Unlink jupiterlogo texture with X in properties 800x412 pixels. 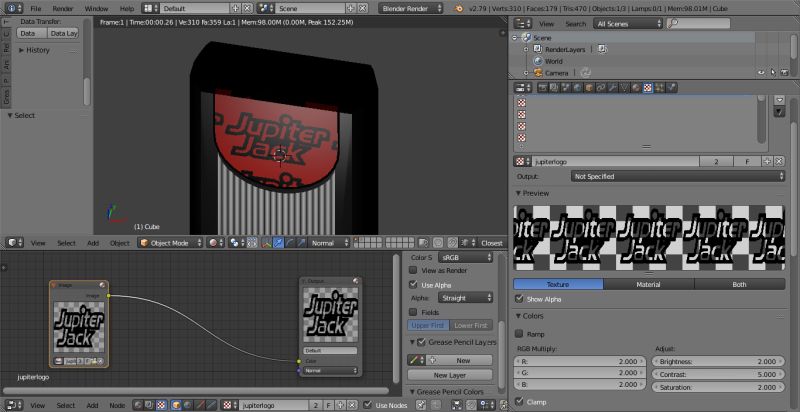pos(779,162)
